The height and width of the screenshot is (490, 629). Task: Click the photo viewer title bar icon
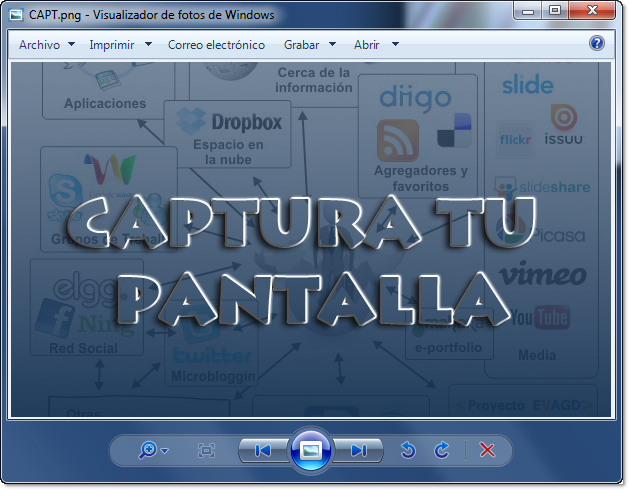point(16,15)
